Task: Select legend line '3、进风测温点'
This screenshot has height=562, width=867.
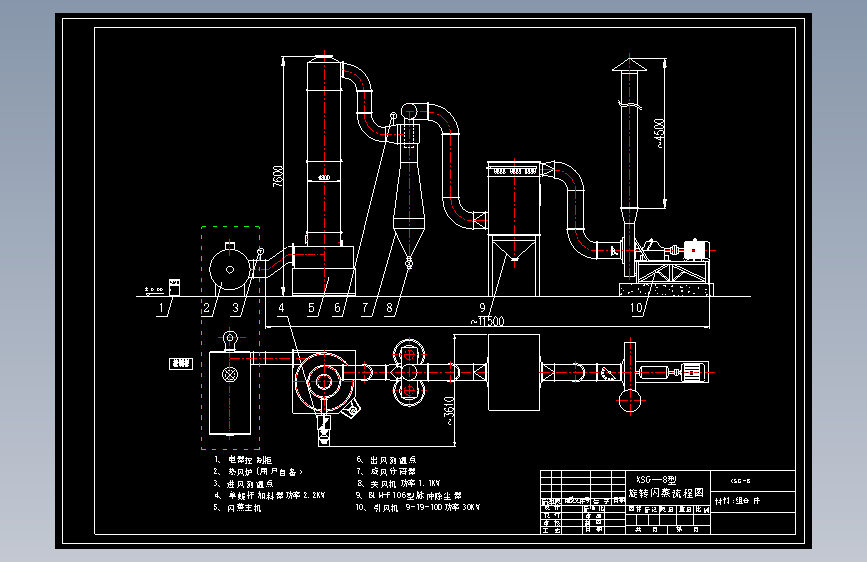Action: [x=243, y=484]
